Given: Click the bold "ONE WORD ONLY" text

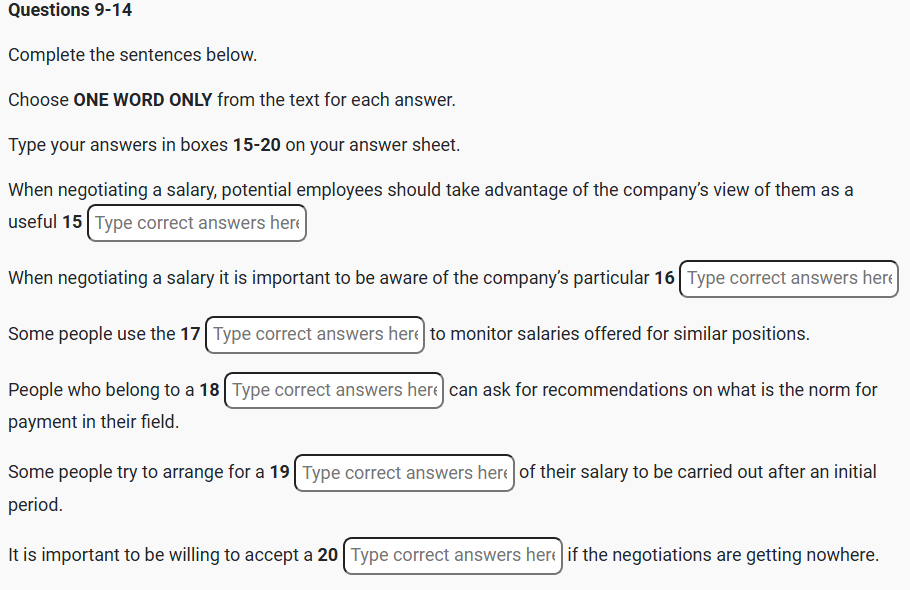Looking at the screenshot, I should pos(142,100).
